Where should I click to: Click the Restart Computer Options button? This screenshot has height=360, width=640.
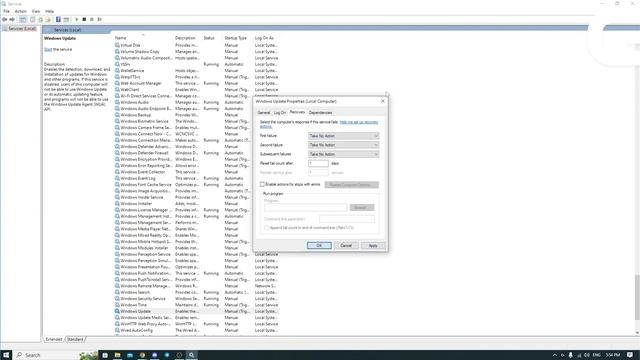(x=351, y=185)
